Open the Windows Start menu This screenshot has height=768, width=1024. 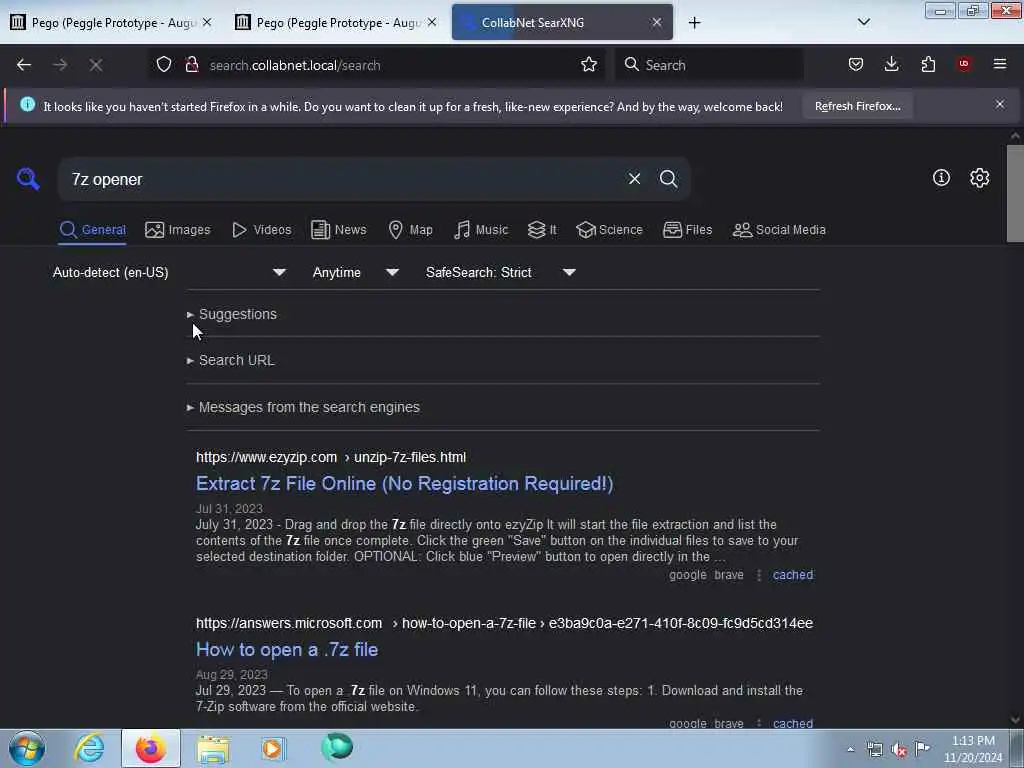pyautogui.click(x=27, y=748)
